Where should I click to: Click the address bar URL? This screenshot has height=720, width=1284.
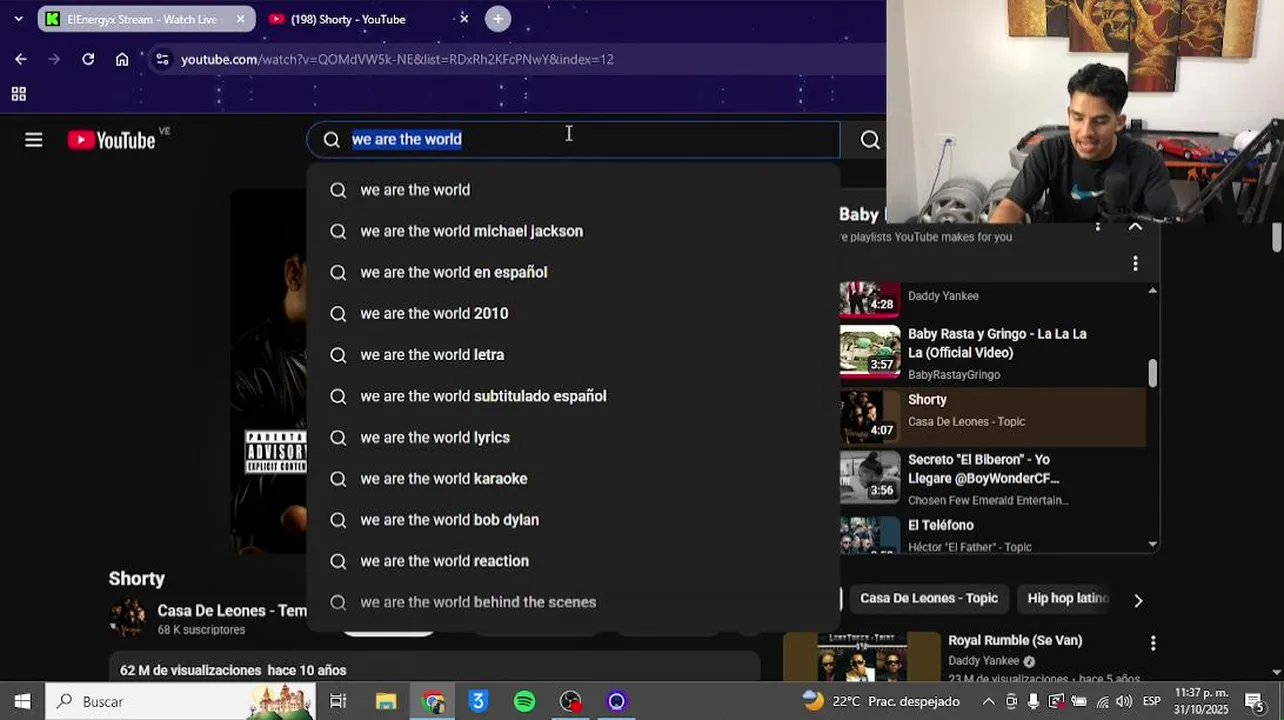[x=397, y=59]
